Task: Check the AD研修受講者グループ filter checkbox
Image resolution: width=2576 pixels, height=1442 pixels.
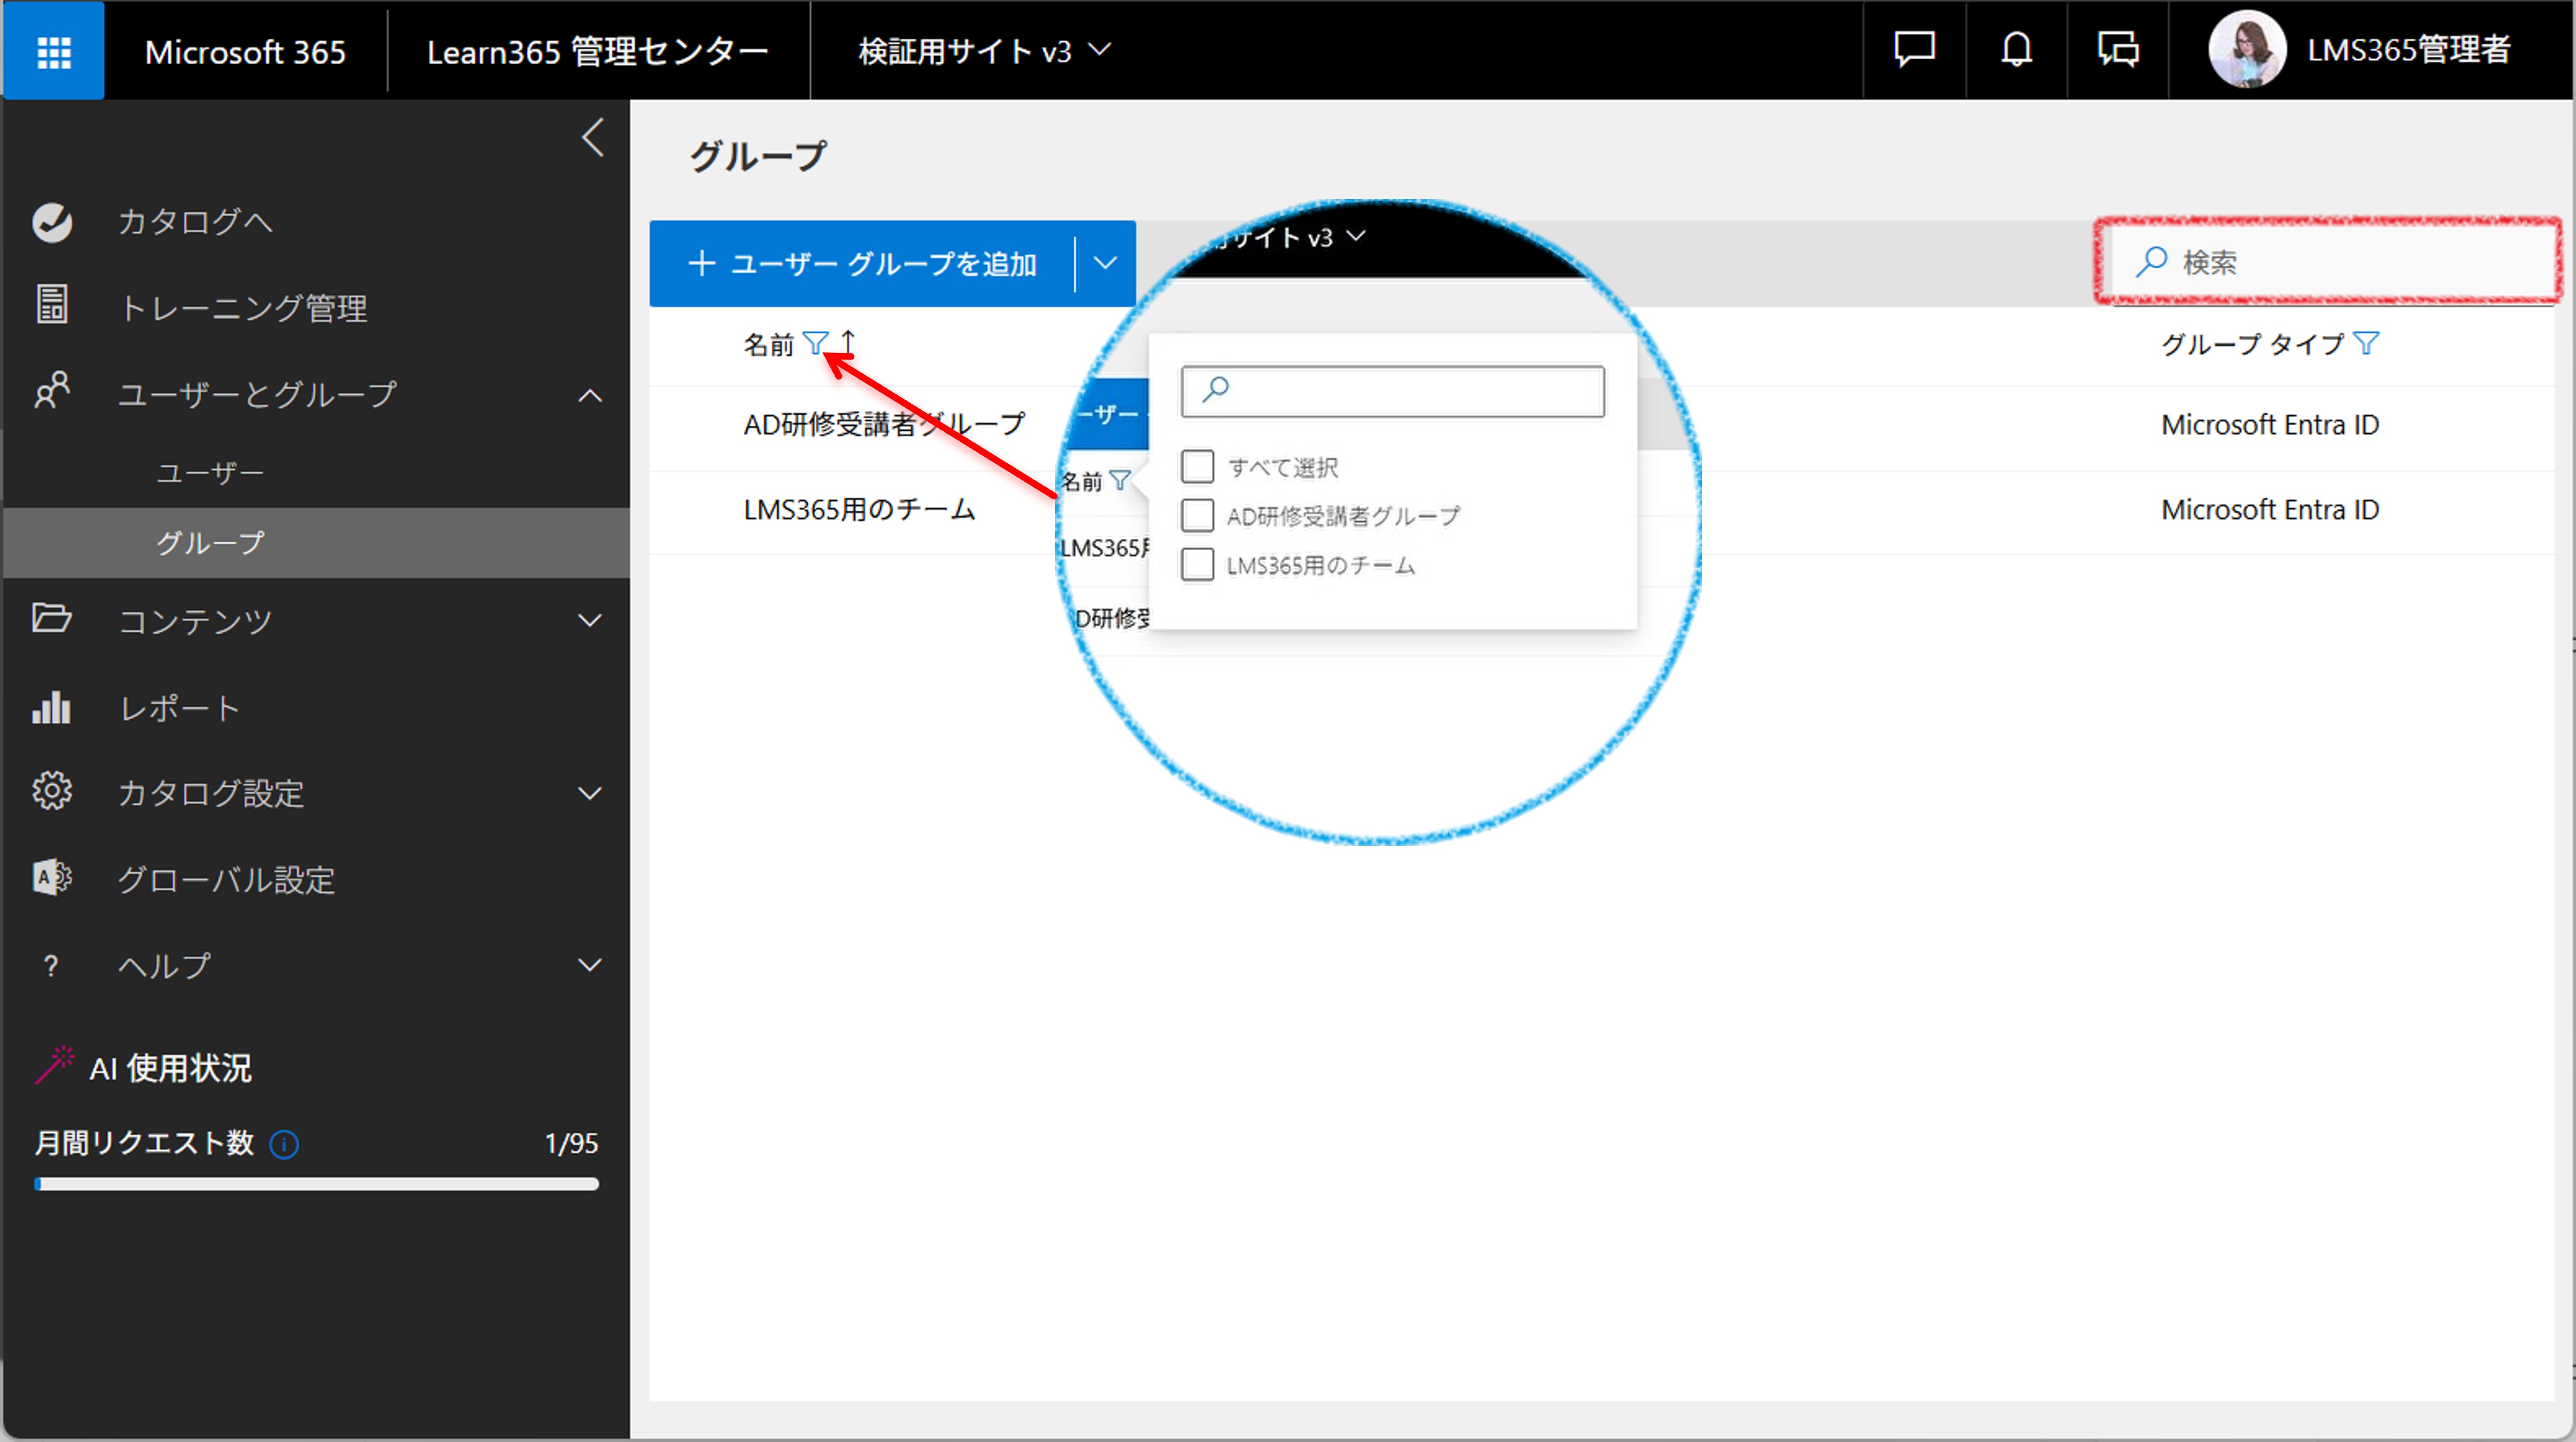Action: (x=1198, y=515)
